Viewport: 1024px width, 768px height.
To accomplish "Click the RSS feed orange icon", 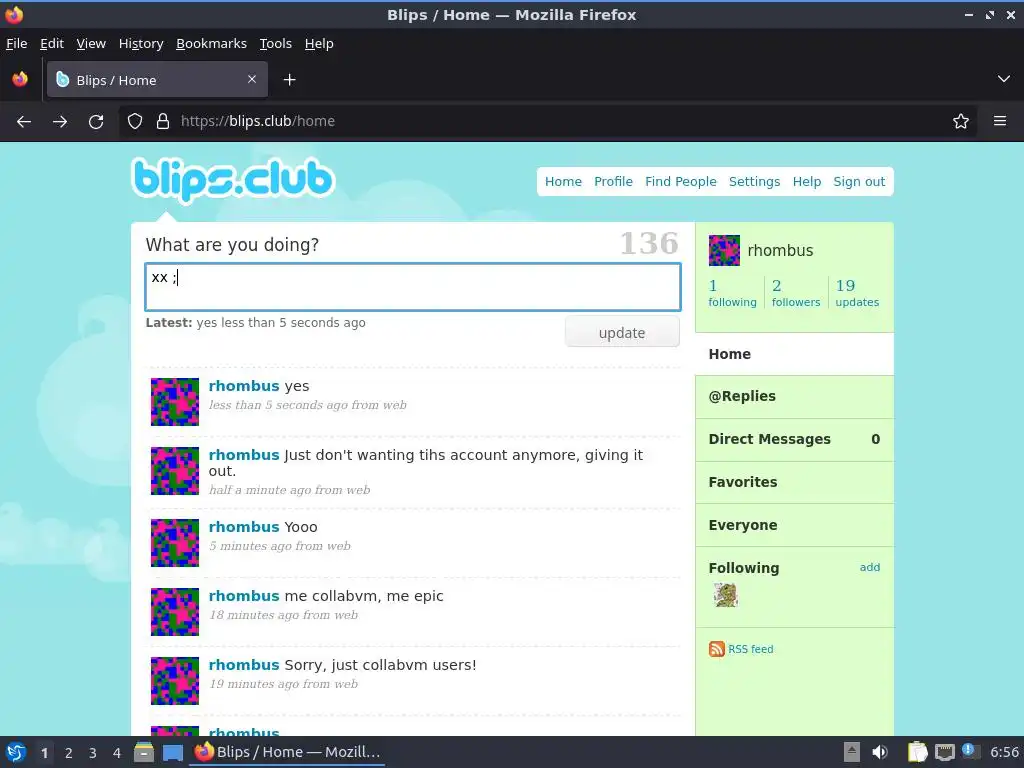I will [x=716, y=648].
